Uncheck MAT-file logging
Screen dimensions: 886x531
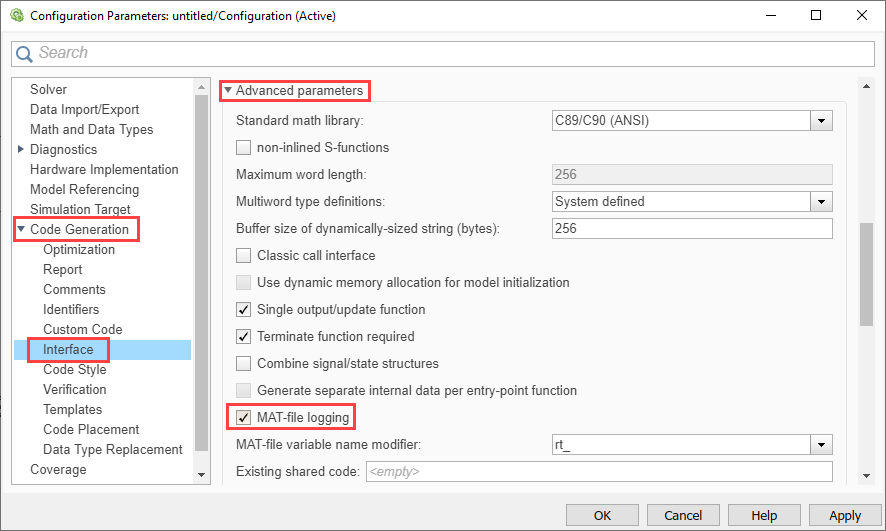click(244, 417)
